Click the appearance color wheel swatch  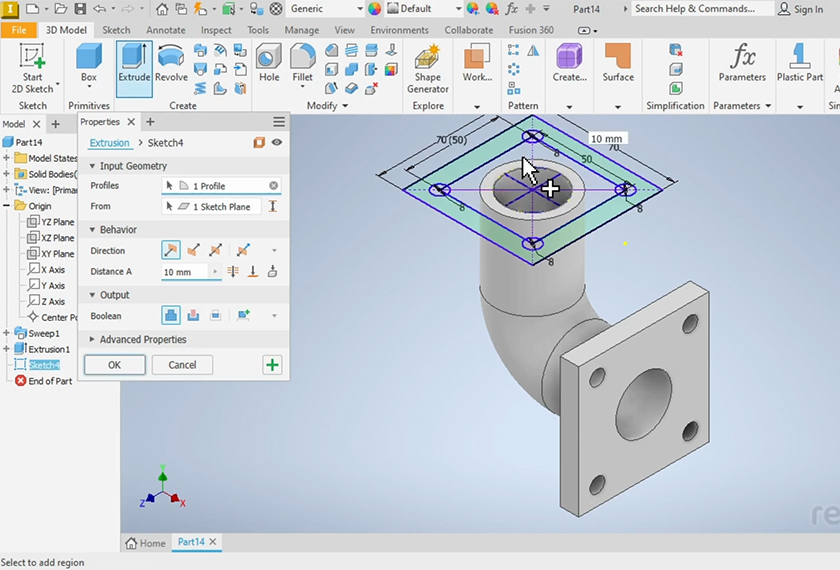[x=375, y=9]
